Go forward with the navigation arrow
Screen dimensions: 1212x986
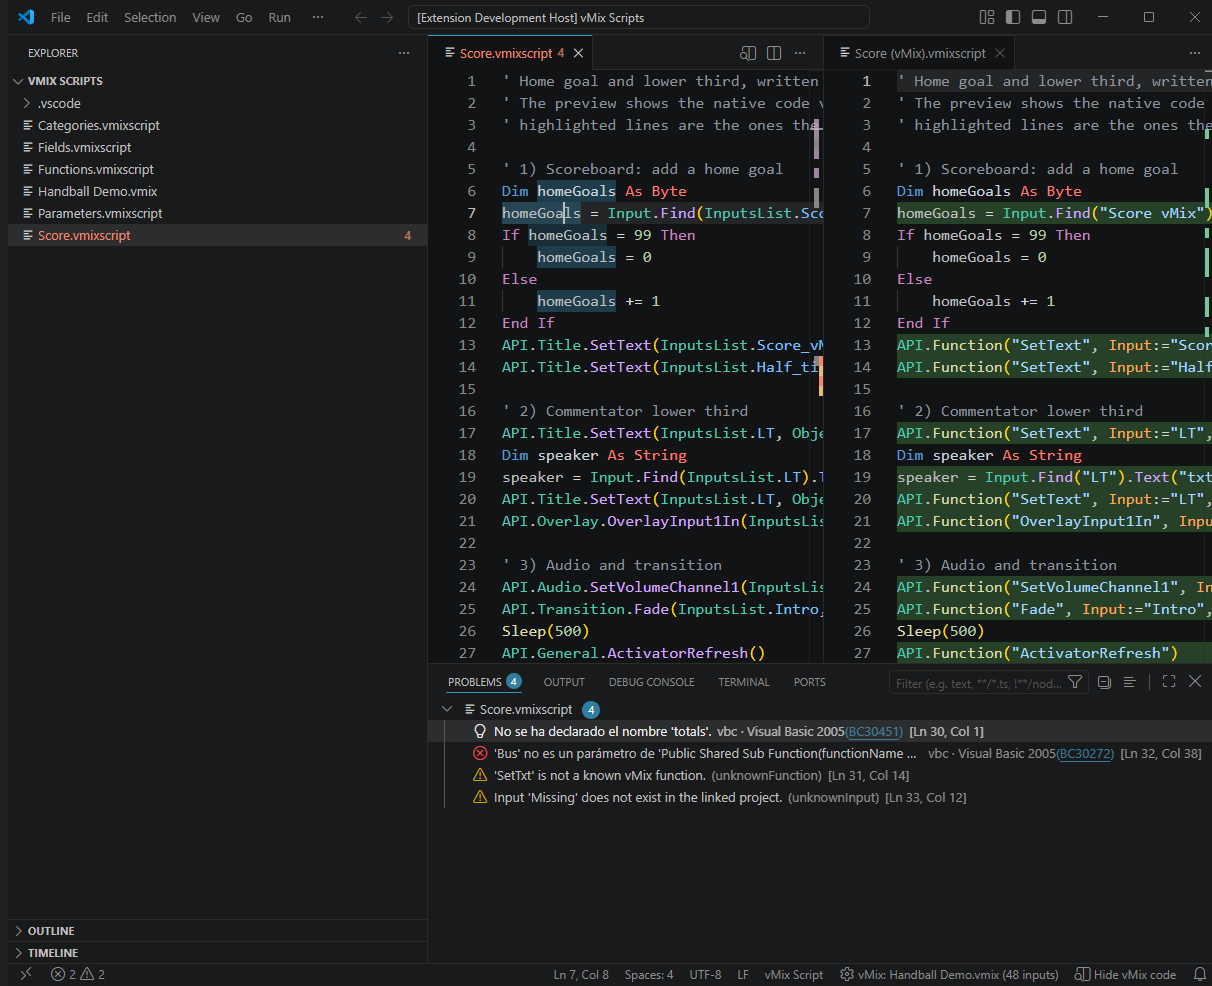point(387,17)
